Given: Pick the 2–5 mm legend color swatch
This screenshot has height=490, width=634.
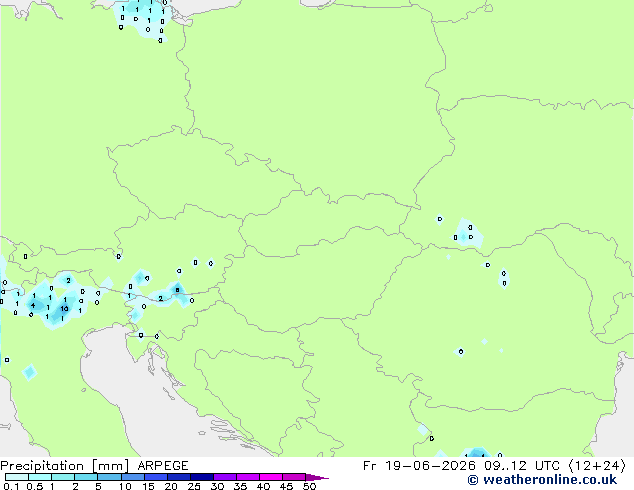Looking at the screenshot, I should click(86, 477).
